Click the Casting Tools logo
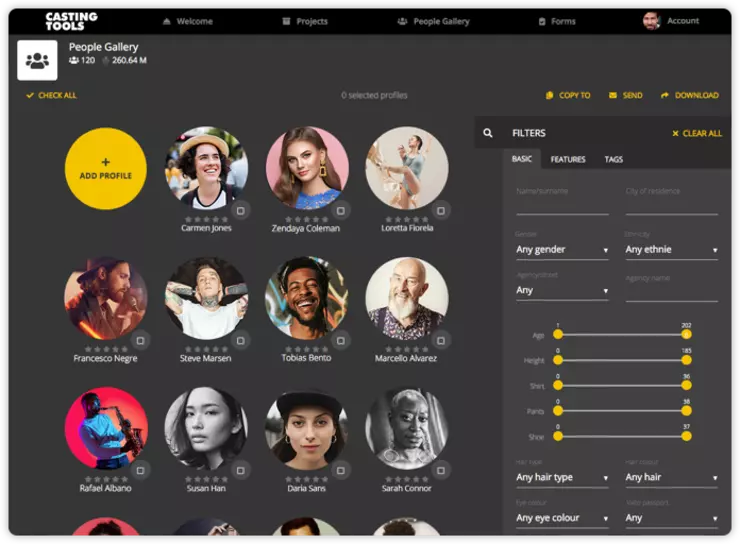 tap(71, 21)
